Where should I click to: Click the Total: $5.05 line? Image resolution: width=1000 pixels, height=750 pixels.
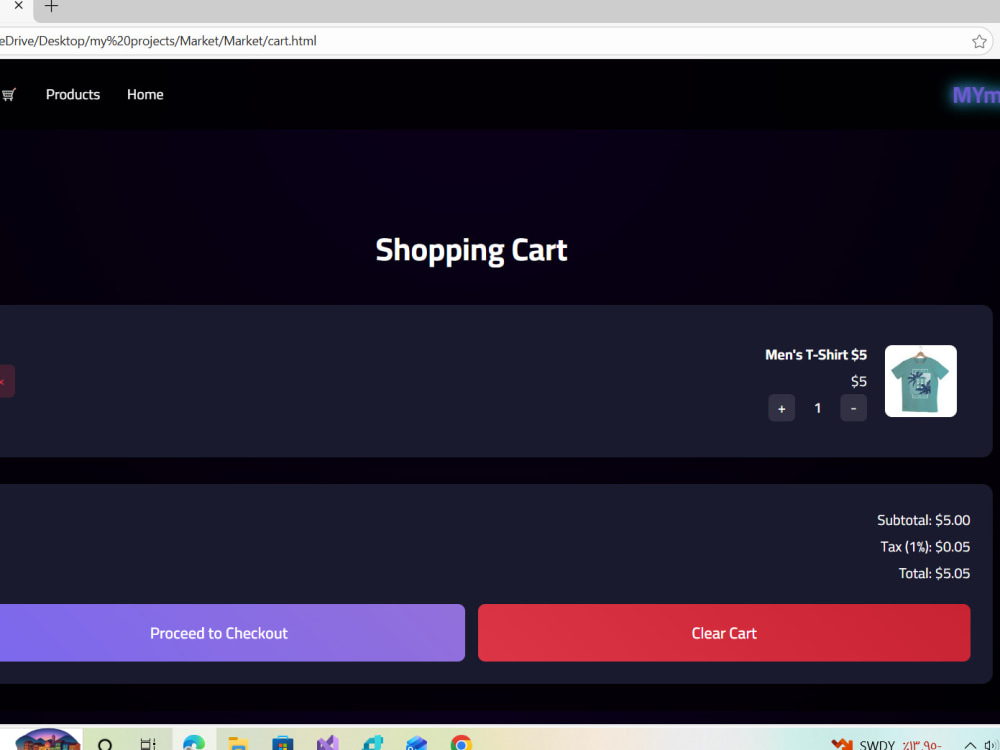click(934, 573)
